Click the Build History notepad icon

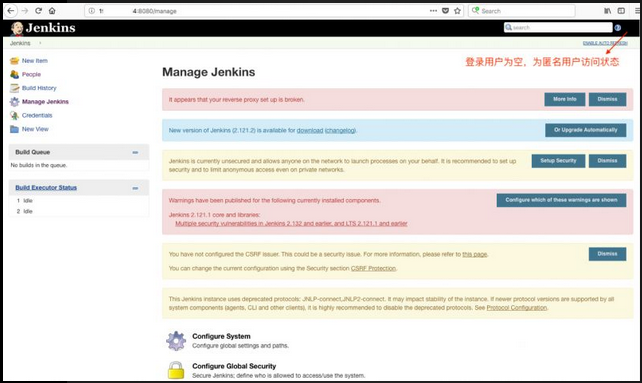tap(14, 88)
